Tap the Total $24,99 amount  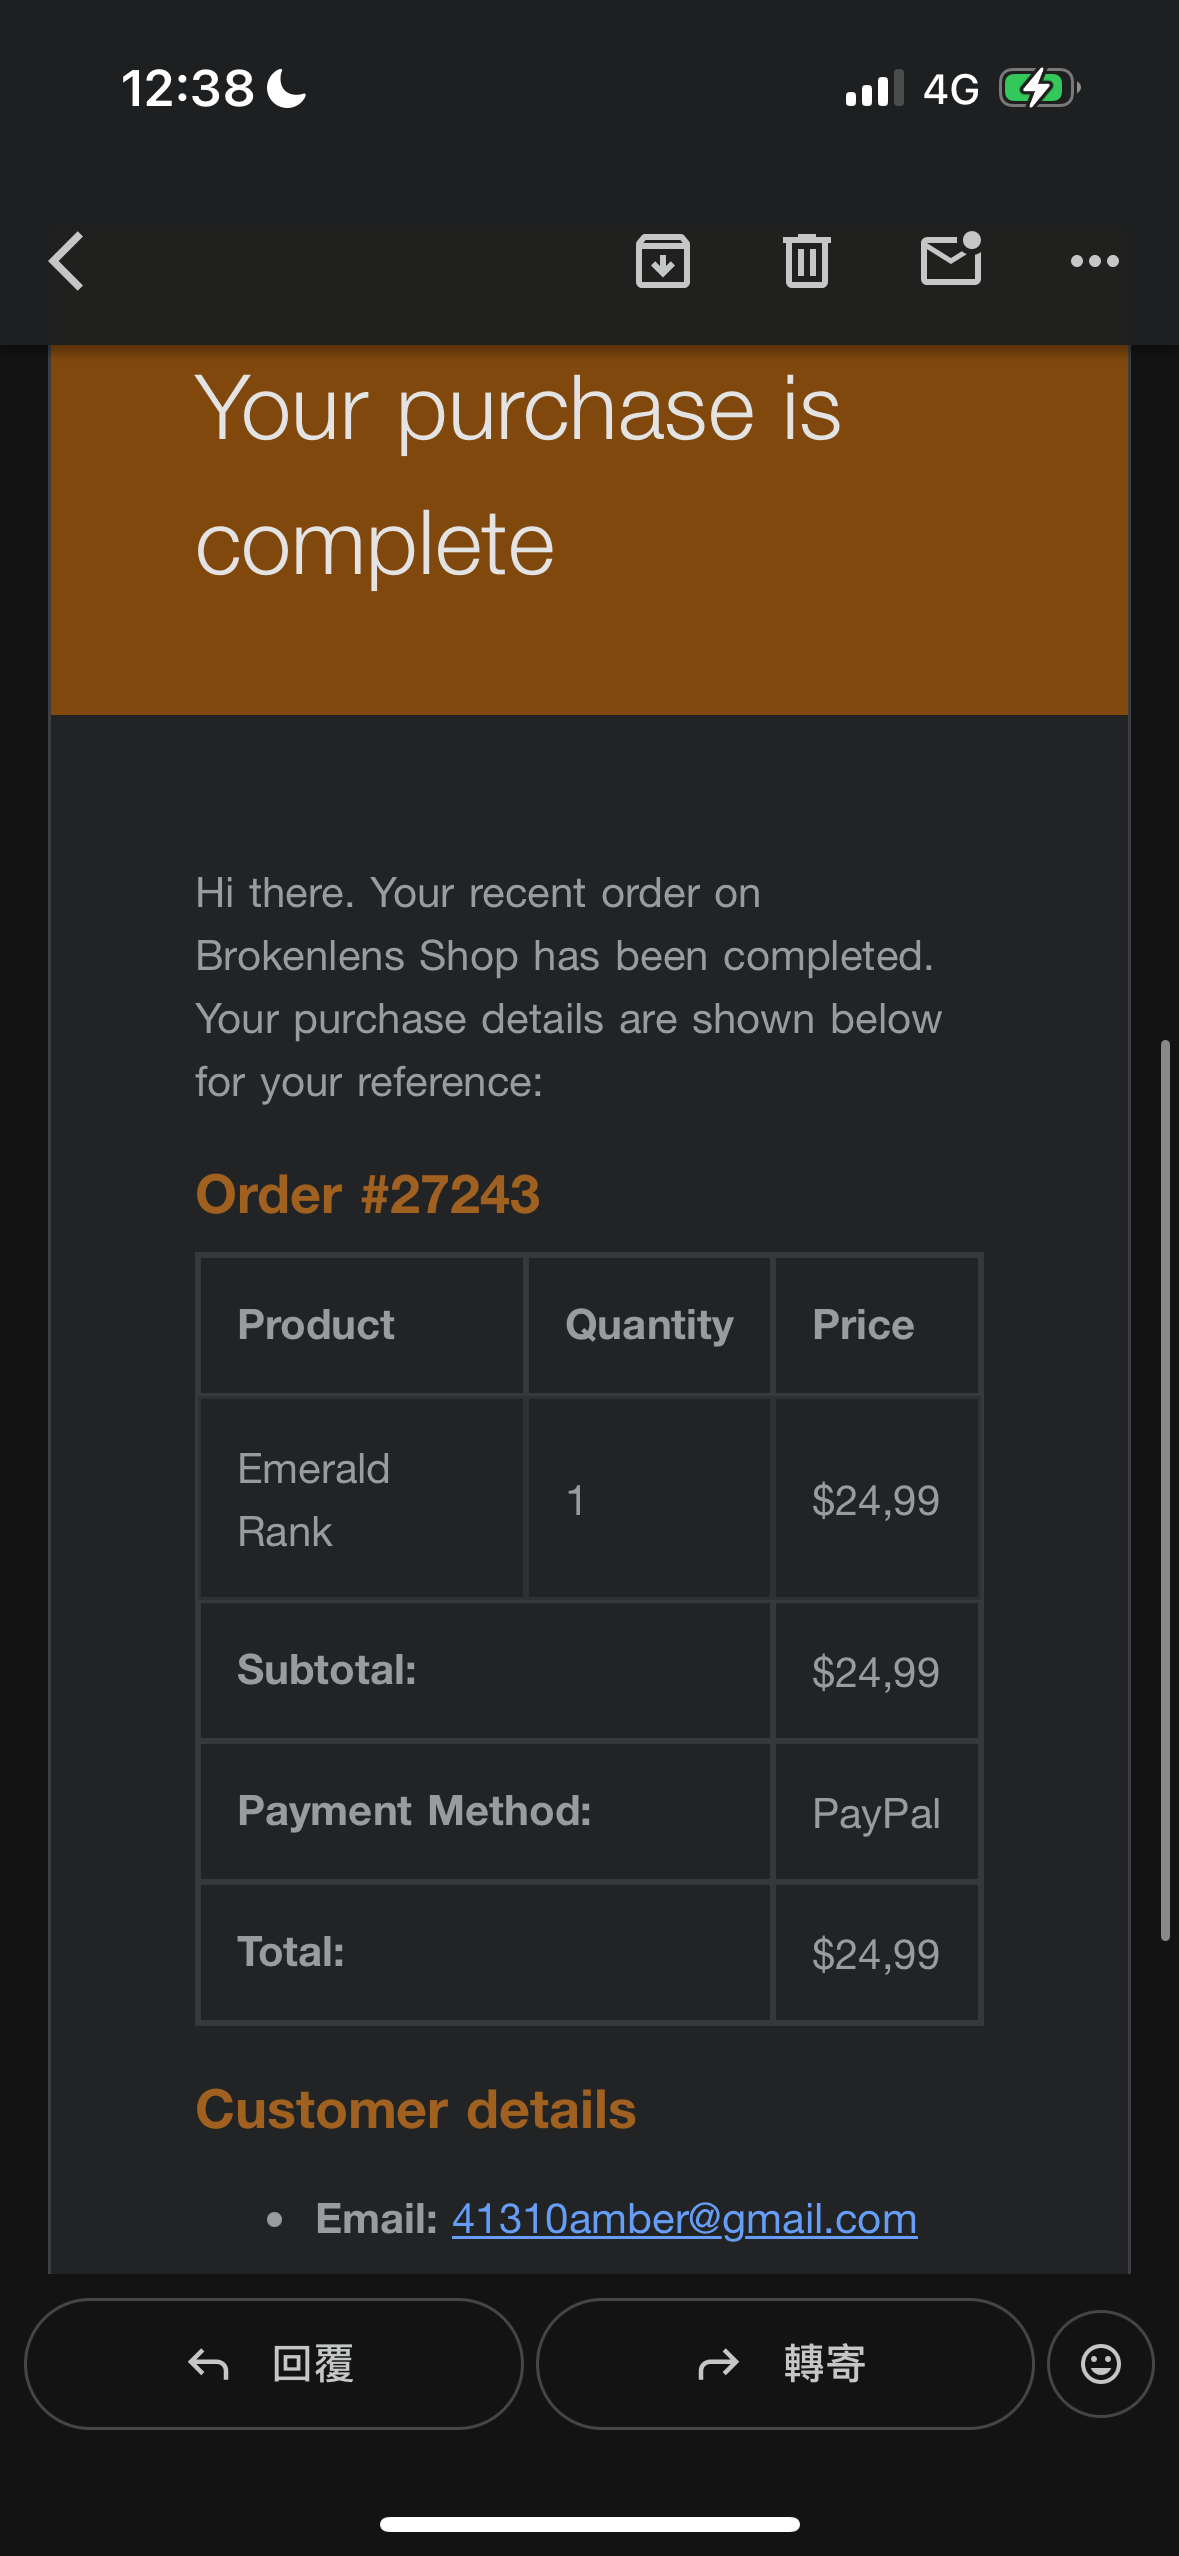[876, 1954]
